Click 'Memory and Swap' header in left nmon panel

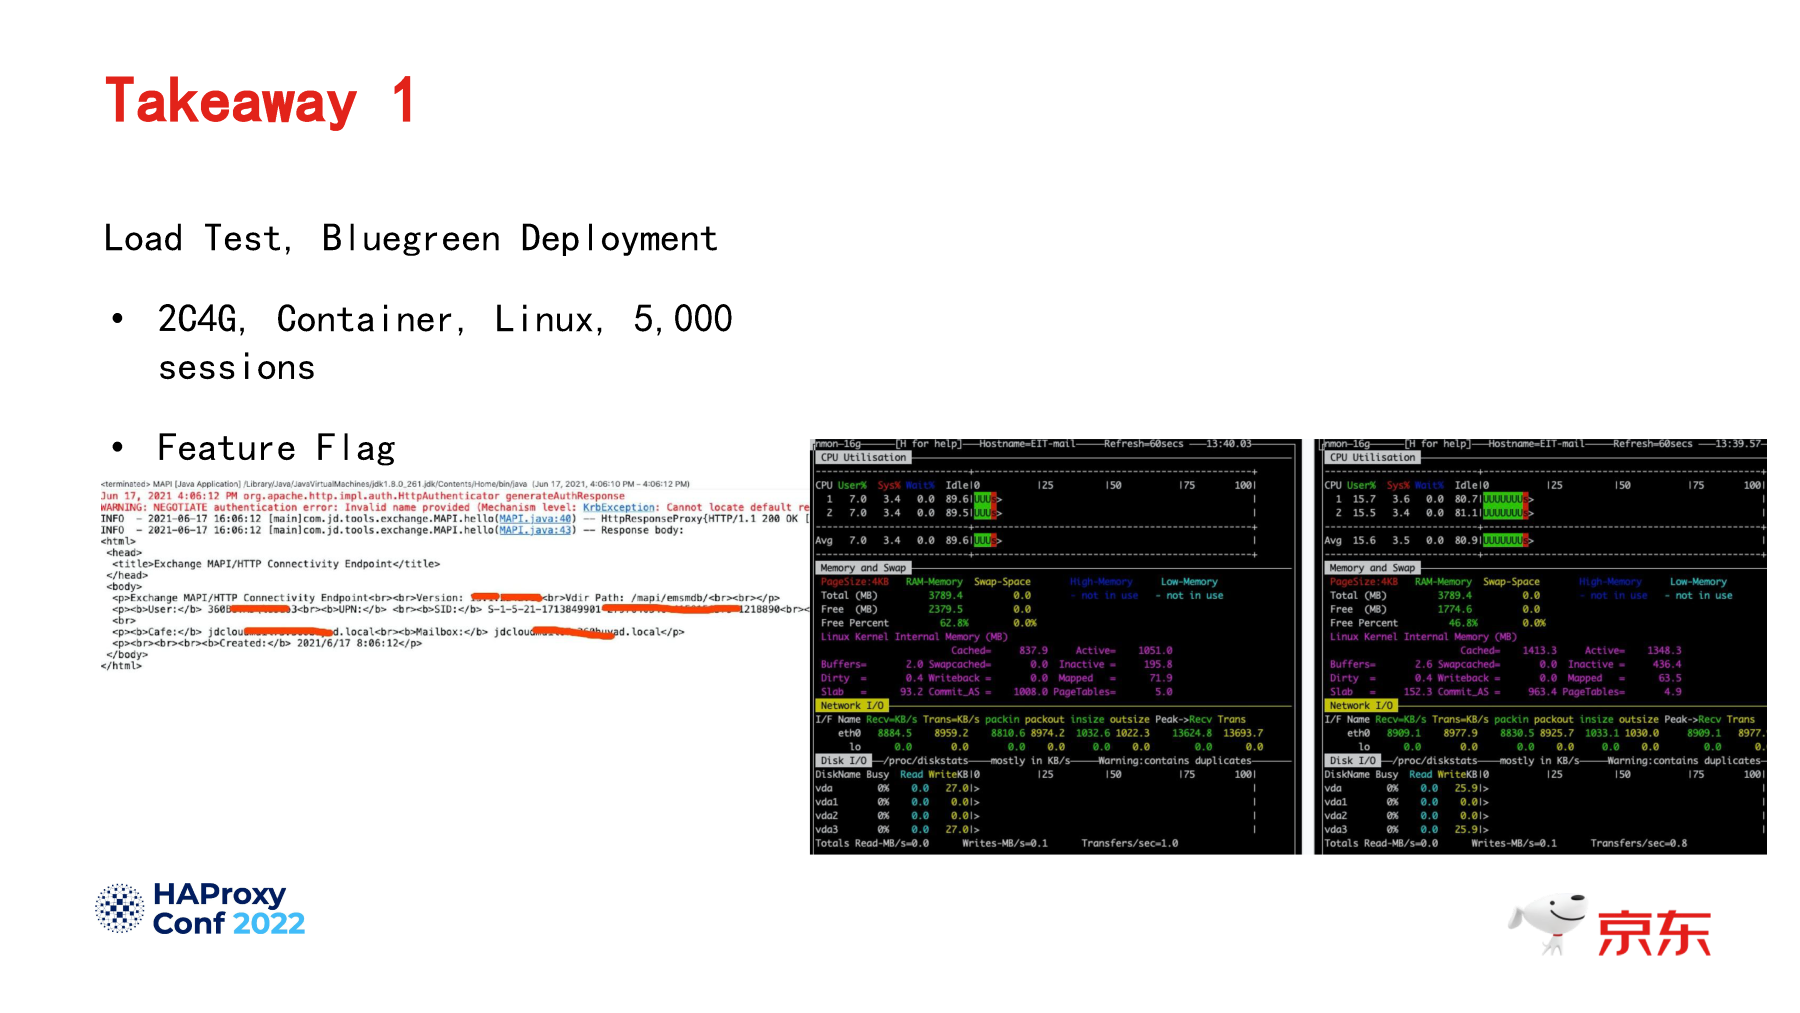click(863, 568)
